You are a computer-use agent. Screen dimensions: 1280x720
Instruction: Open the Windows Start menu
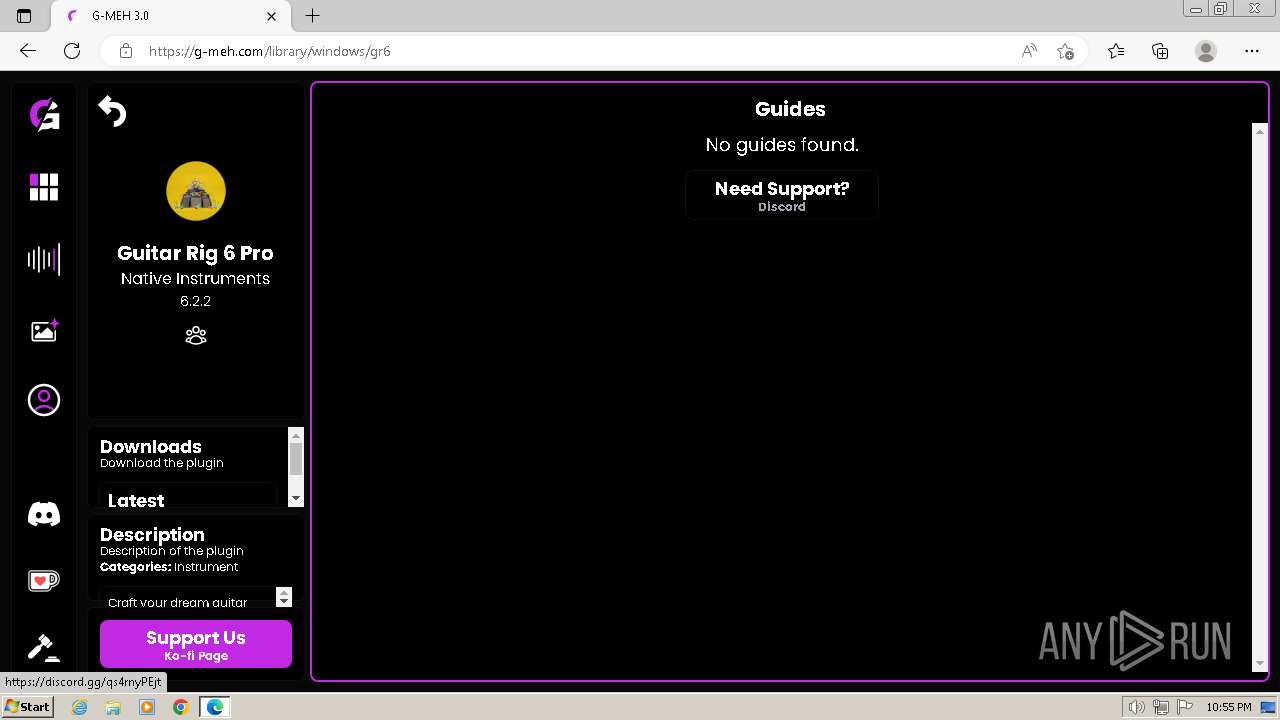pos(27,707)
